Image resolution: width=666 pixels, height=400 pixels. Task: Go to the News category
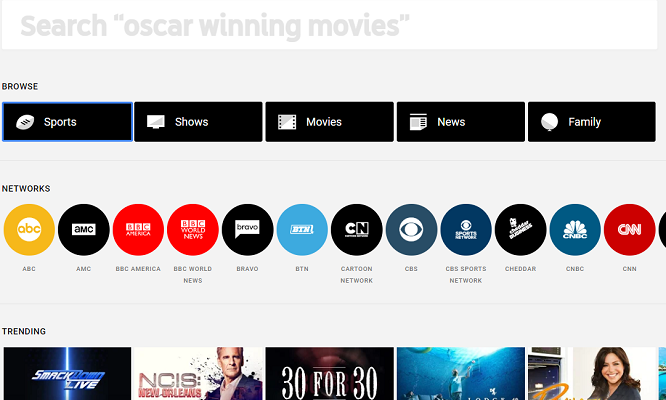tap(460, 122)
